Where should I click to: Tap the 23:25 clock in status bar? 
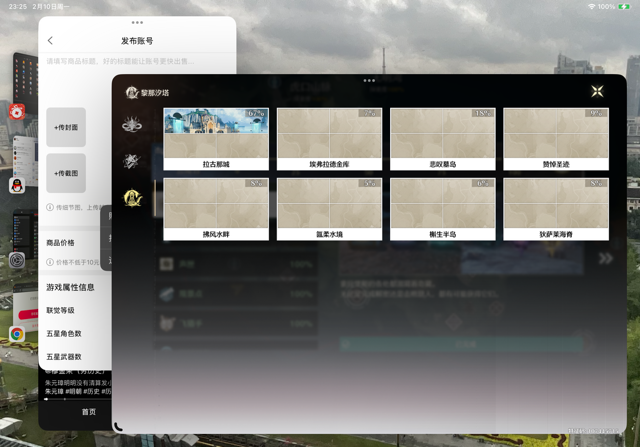click(x=18, y=7)
